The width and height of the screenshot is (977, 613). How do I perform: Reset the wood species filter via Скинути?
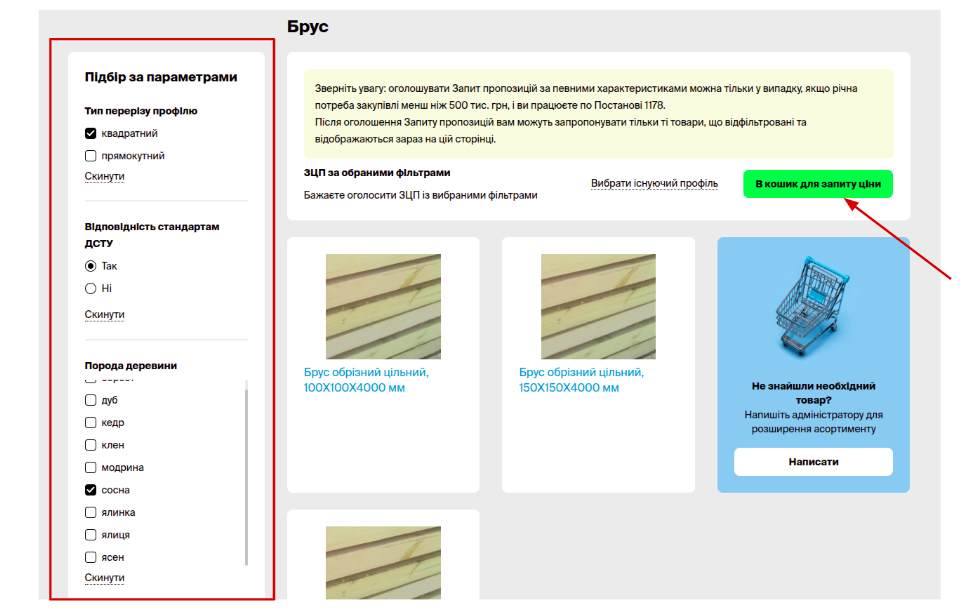coord(104,578)
